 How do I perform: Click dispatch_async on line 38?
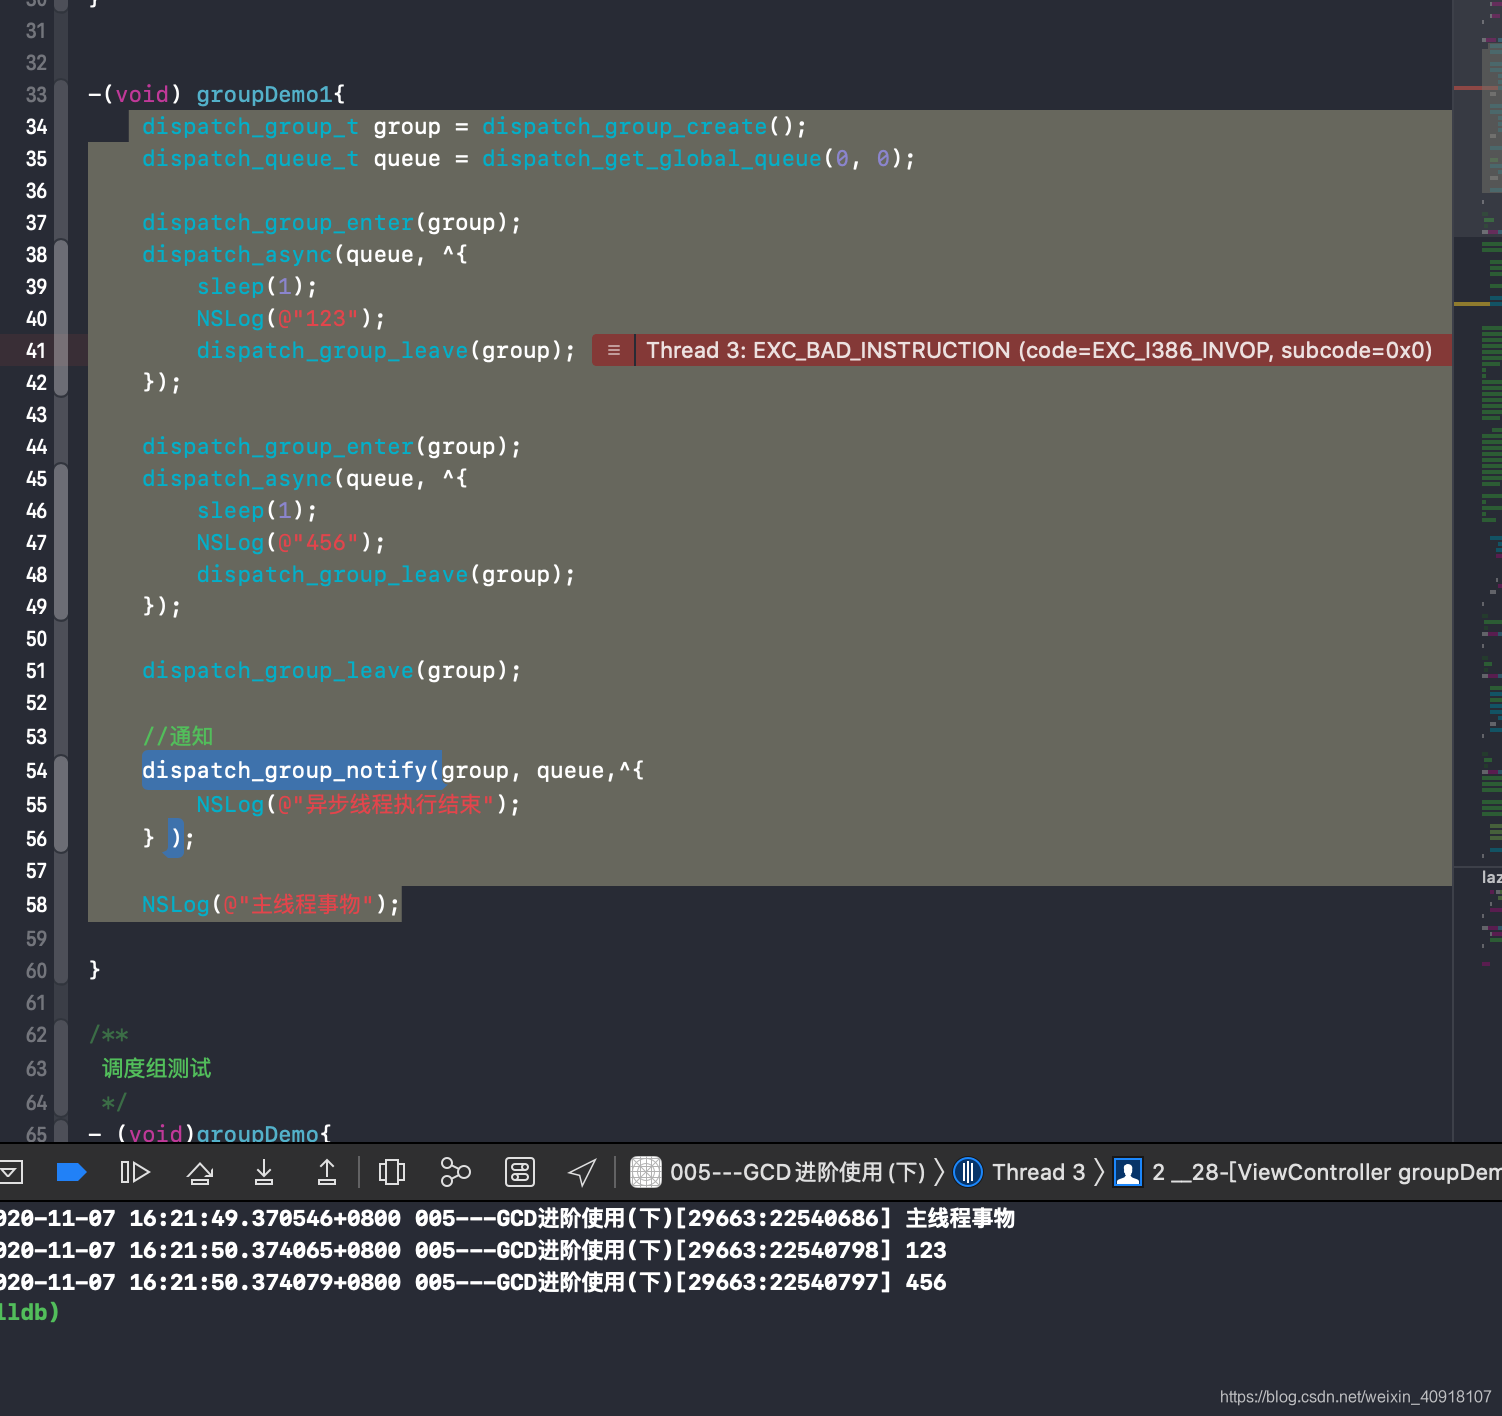[236, 255]
